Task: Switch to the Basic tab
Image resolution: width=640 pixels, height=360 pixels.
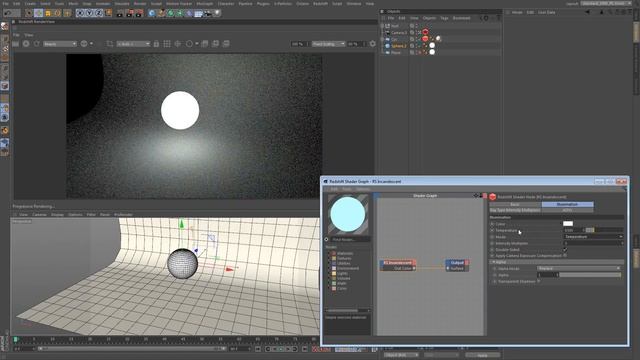Action: [x=515, y=204]
